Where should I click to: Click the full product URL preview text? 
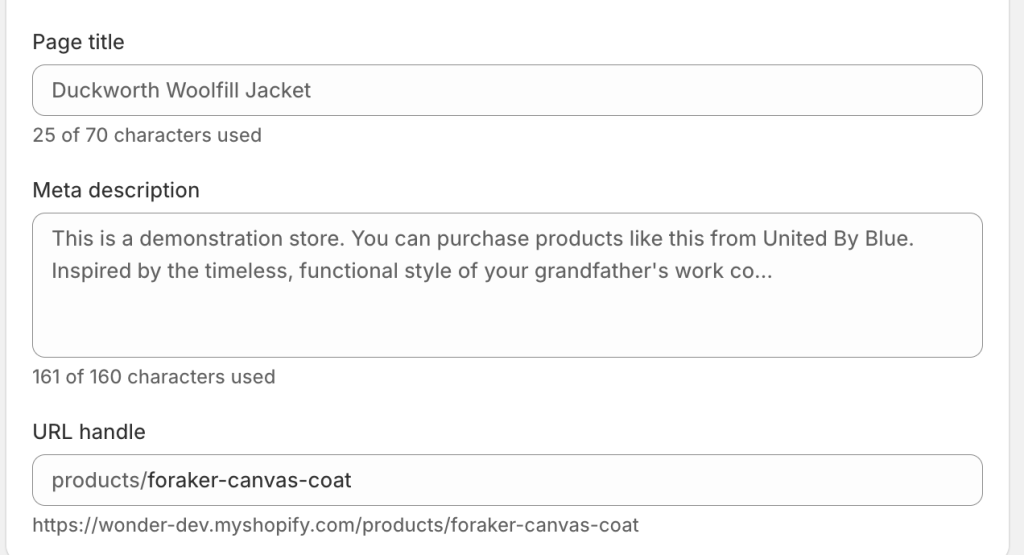point(335,524)
